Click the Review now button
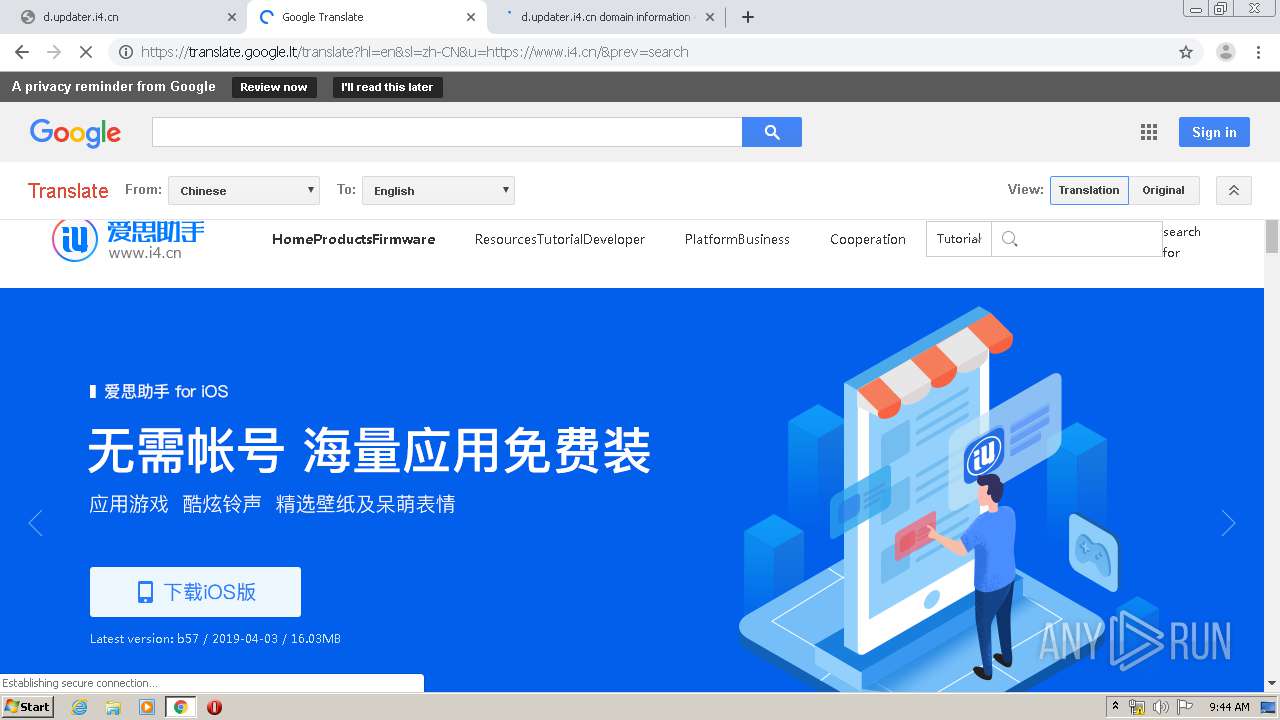The image size is (1280, 720). pyautogui.click(x=274, y=87)
